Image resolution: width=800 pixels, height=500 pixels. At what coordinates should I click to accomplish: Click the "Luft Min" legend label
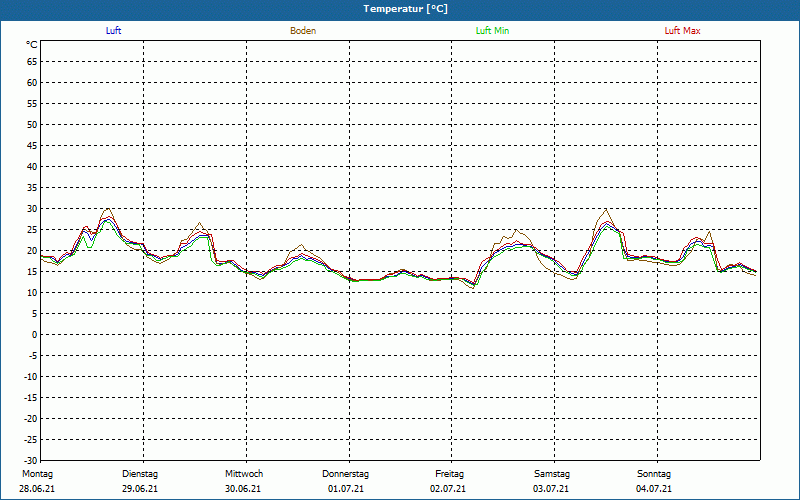492,31
